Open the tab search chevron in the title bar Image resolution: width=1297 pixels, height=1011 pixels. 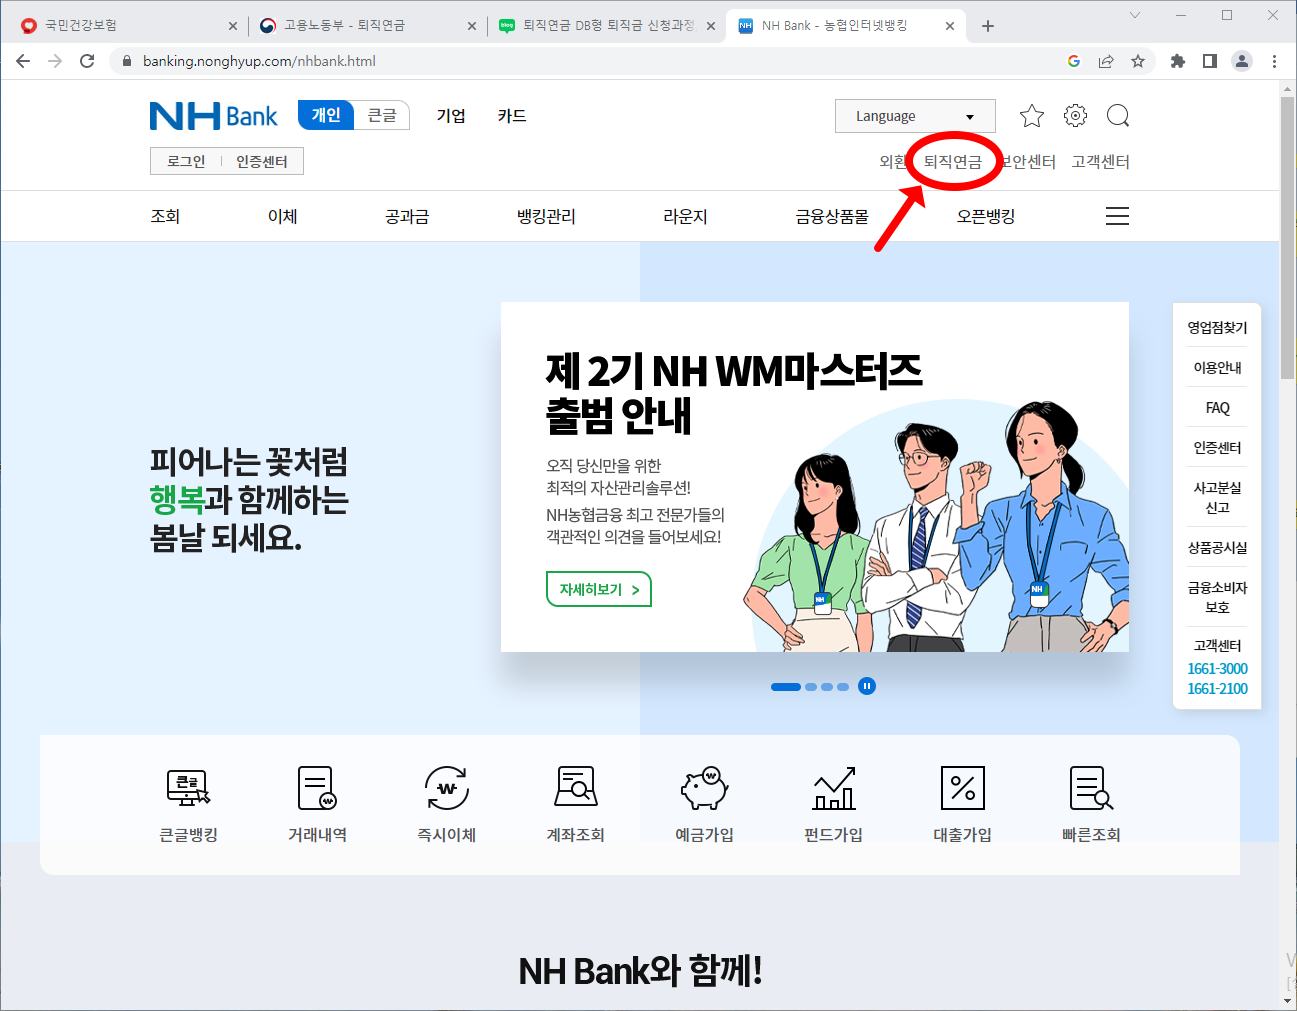[x=1135, y=15]
